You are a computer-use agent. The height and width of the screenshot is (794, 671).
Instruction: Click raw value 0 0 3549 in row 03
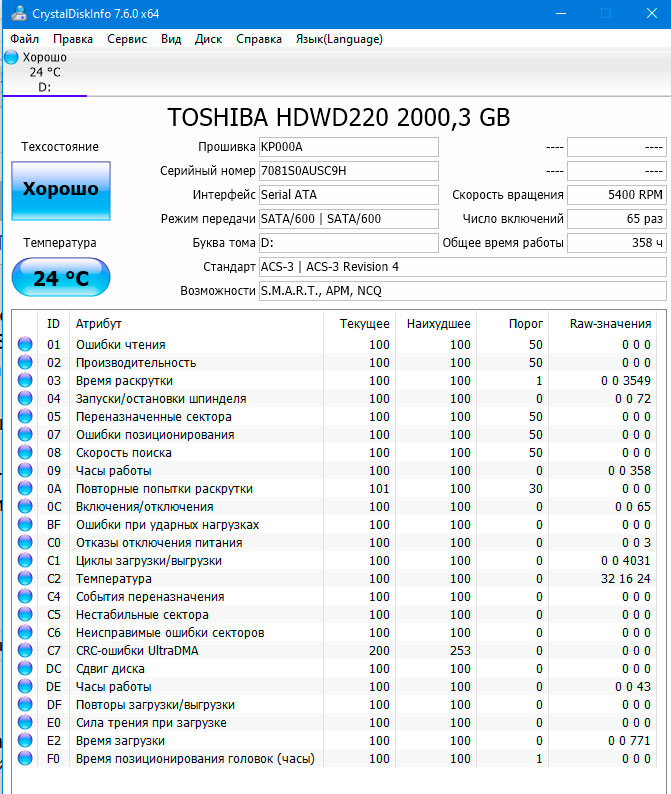pyautogui.click(x=625, y=380)
